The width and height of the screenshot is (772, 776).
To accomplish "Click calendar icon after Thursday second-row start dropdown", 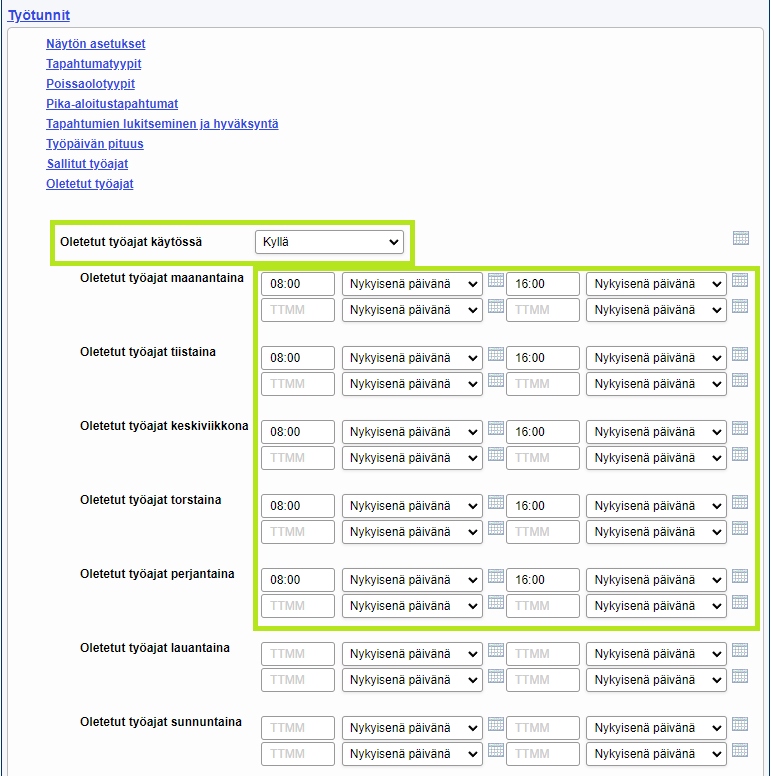I will pyautogui.click(x=495, y=528).
